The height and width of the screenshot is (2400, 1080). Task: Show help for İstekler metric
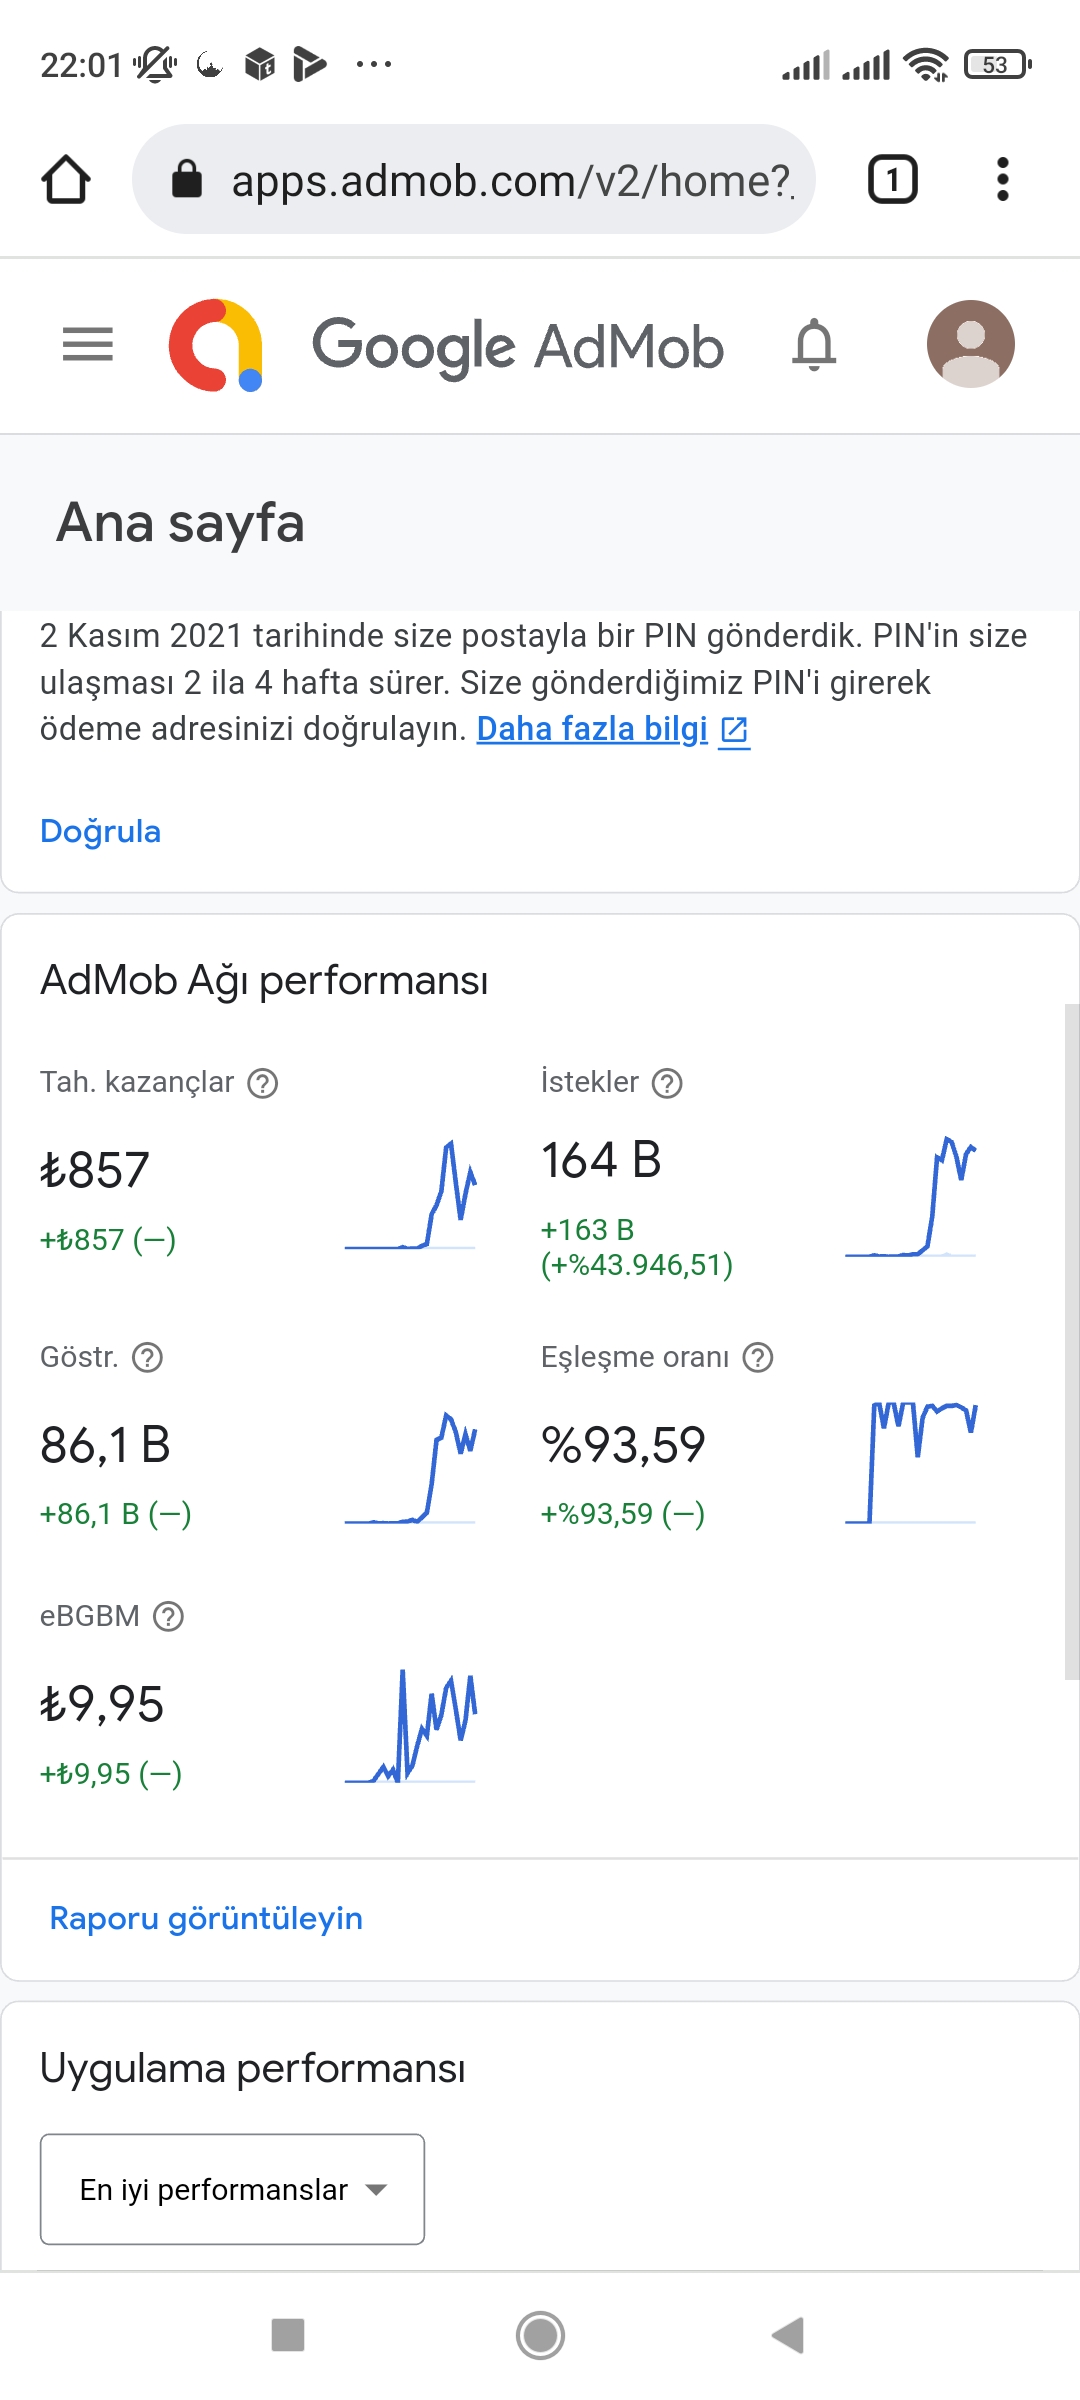coord(667,1083)
